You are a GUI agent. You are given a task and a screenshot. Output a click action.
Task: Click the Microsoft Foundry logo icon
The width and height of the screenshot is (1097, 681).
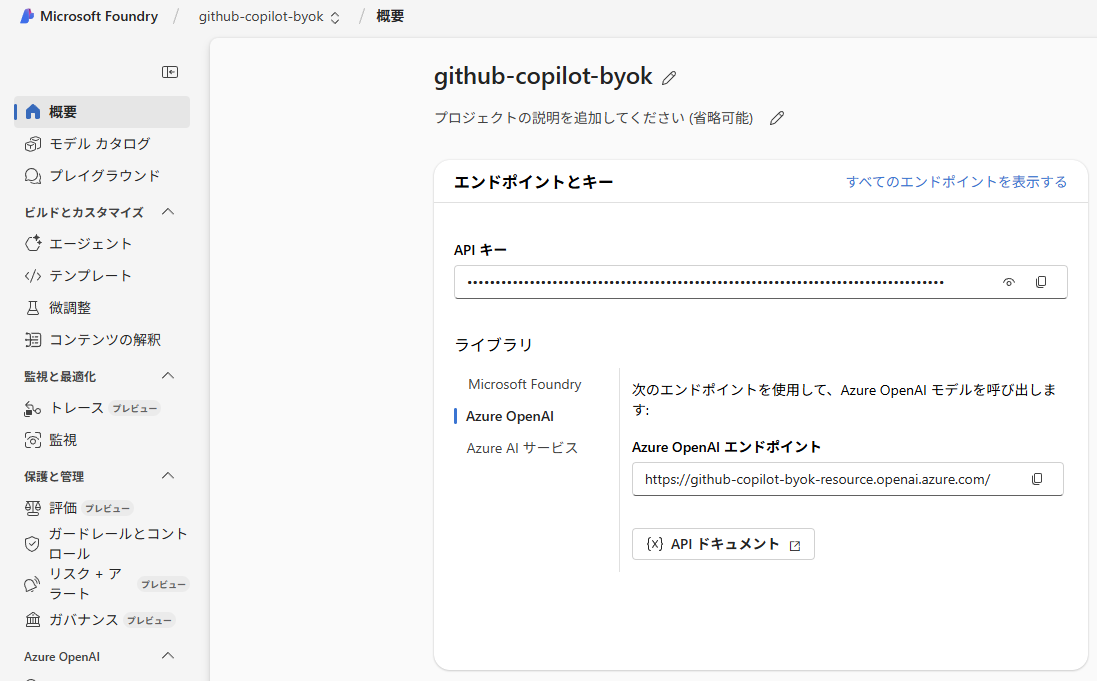27,16
